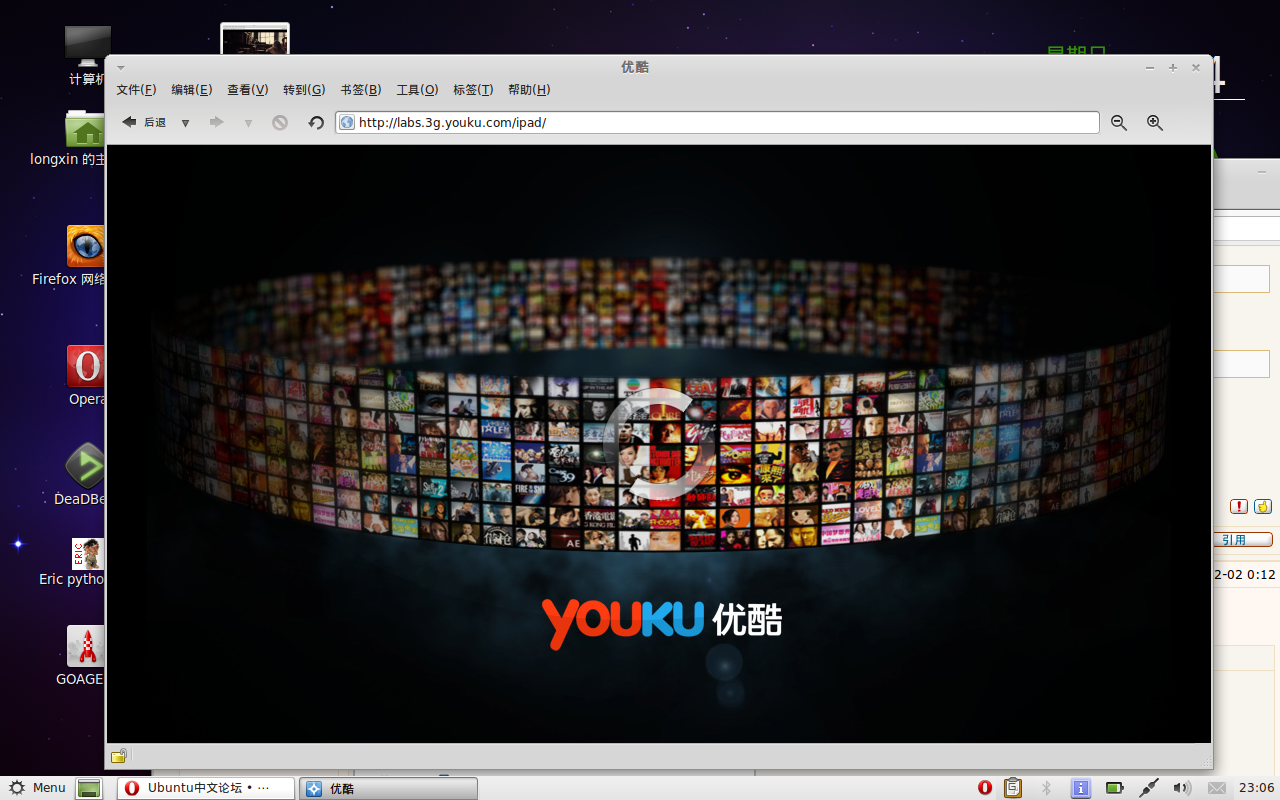Open the 计算机 desktop icon
Viewport: 1280px width, 800px height.
pos(86,55)
